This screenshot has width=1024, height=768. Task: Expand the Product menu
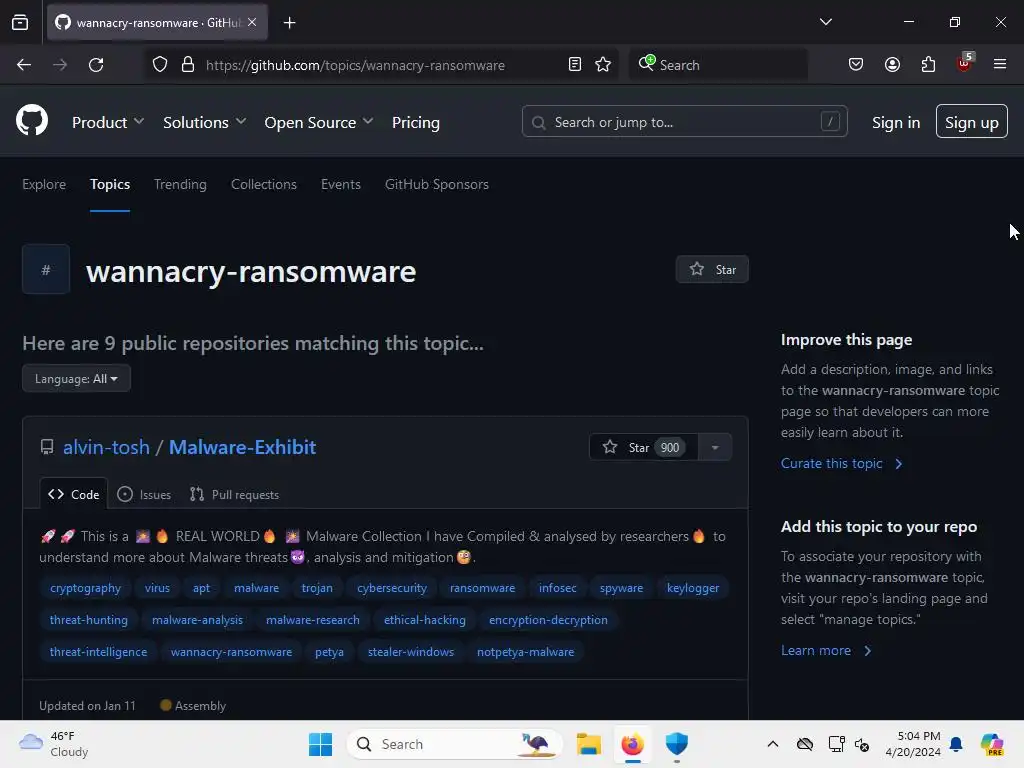(x=108, y=122)
